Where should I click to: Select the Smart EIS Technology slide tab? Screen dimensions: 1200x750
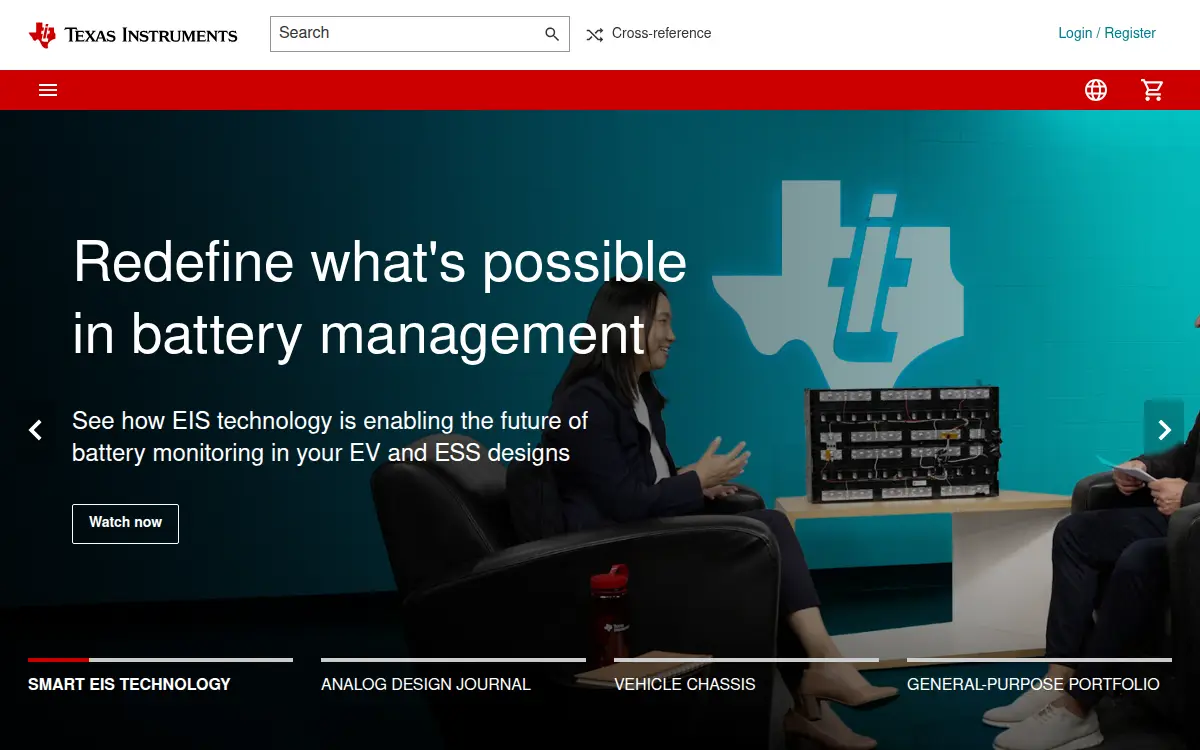tap(129, 685)
